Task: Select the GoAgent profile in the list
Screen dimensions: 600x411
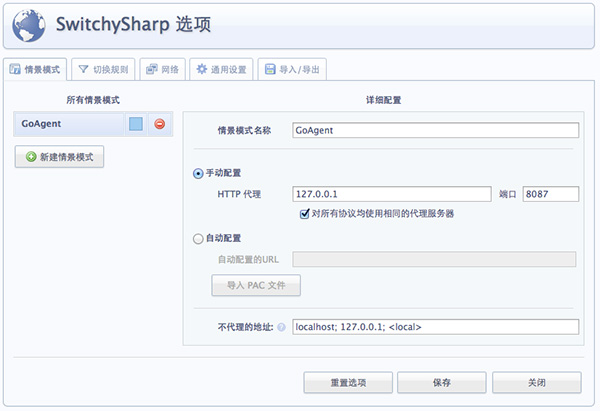Action: (x=69, y=124)
